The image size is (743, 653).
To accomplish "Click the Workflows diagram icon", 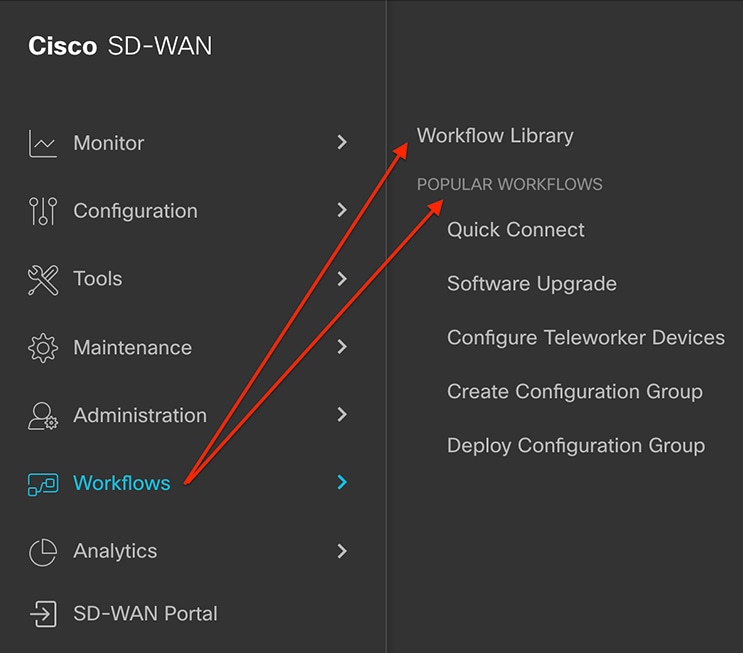I will click(43, 484).
